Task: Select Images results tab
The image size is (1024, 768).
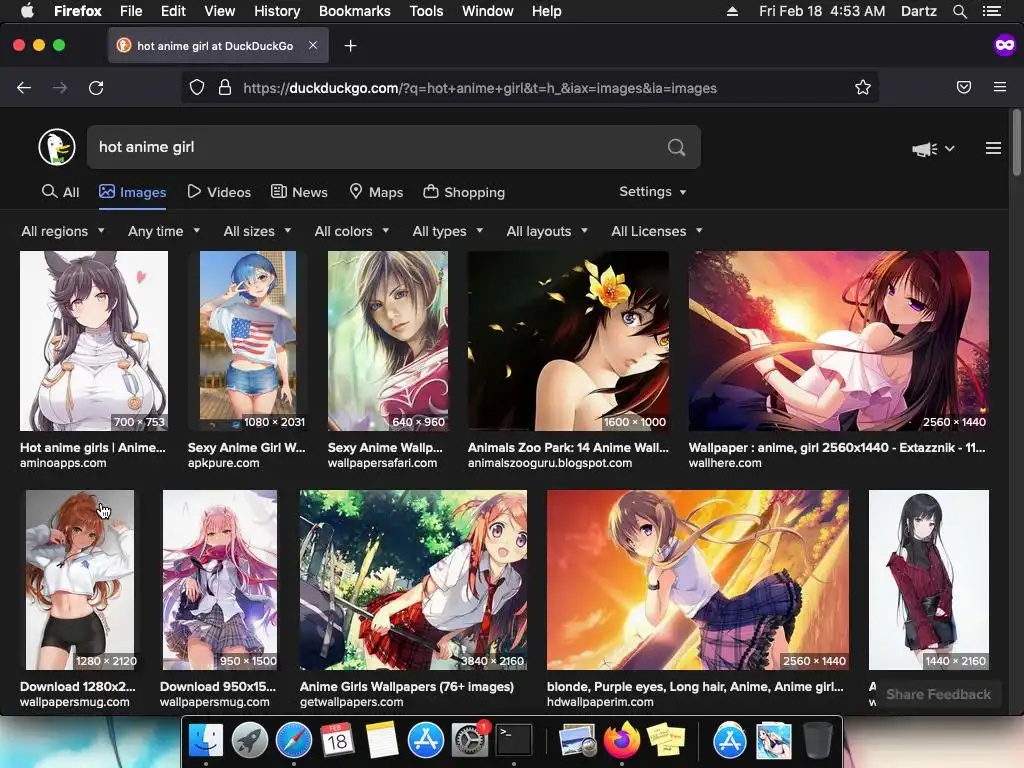Action: [133, 192]
